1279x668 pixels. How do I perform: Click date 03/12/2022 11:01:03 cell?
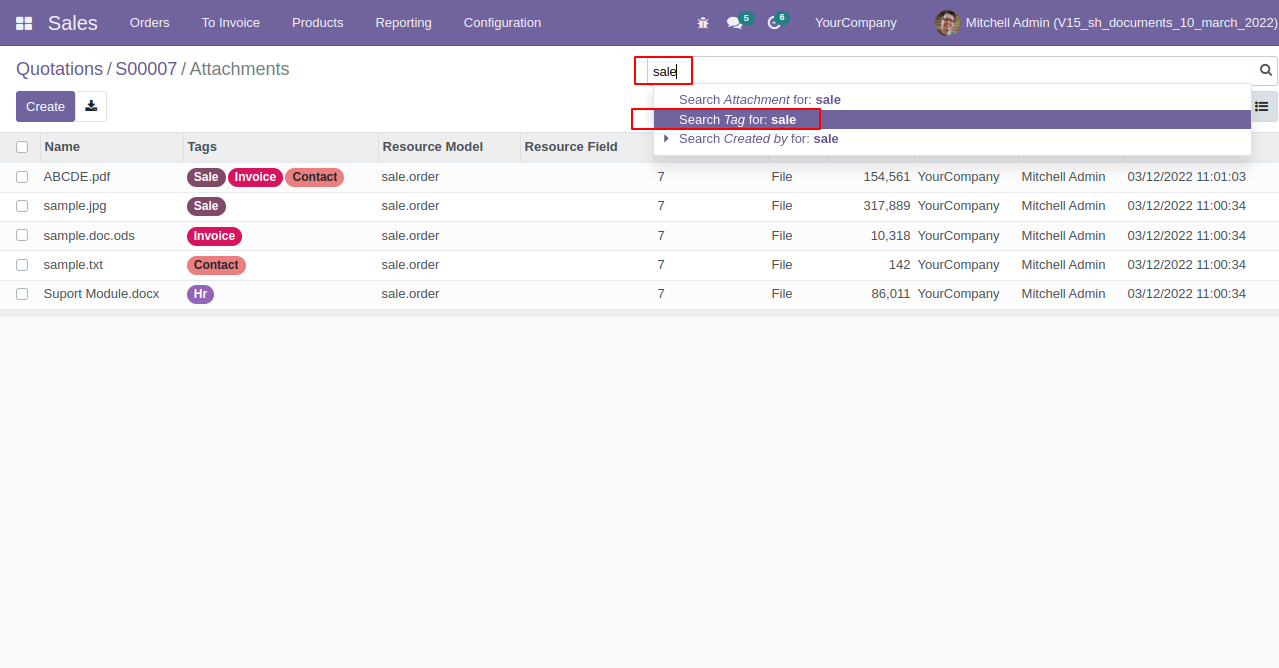1187,177
